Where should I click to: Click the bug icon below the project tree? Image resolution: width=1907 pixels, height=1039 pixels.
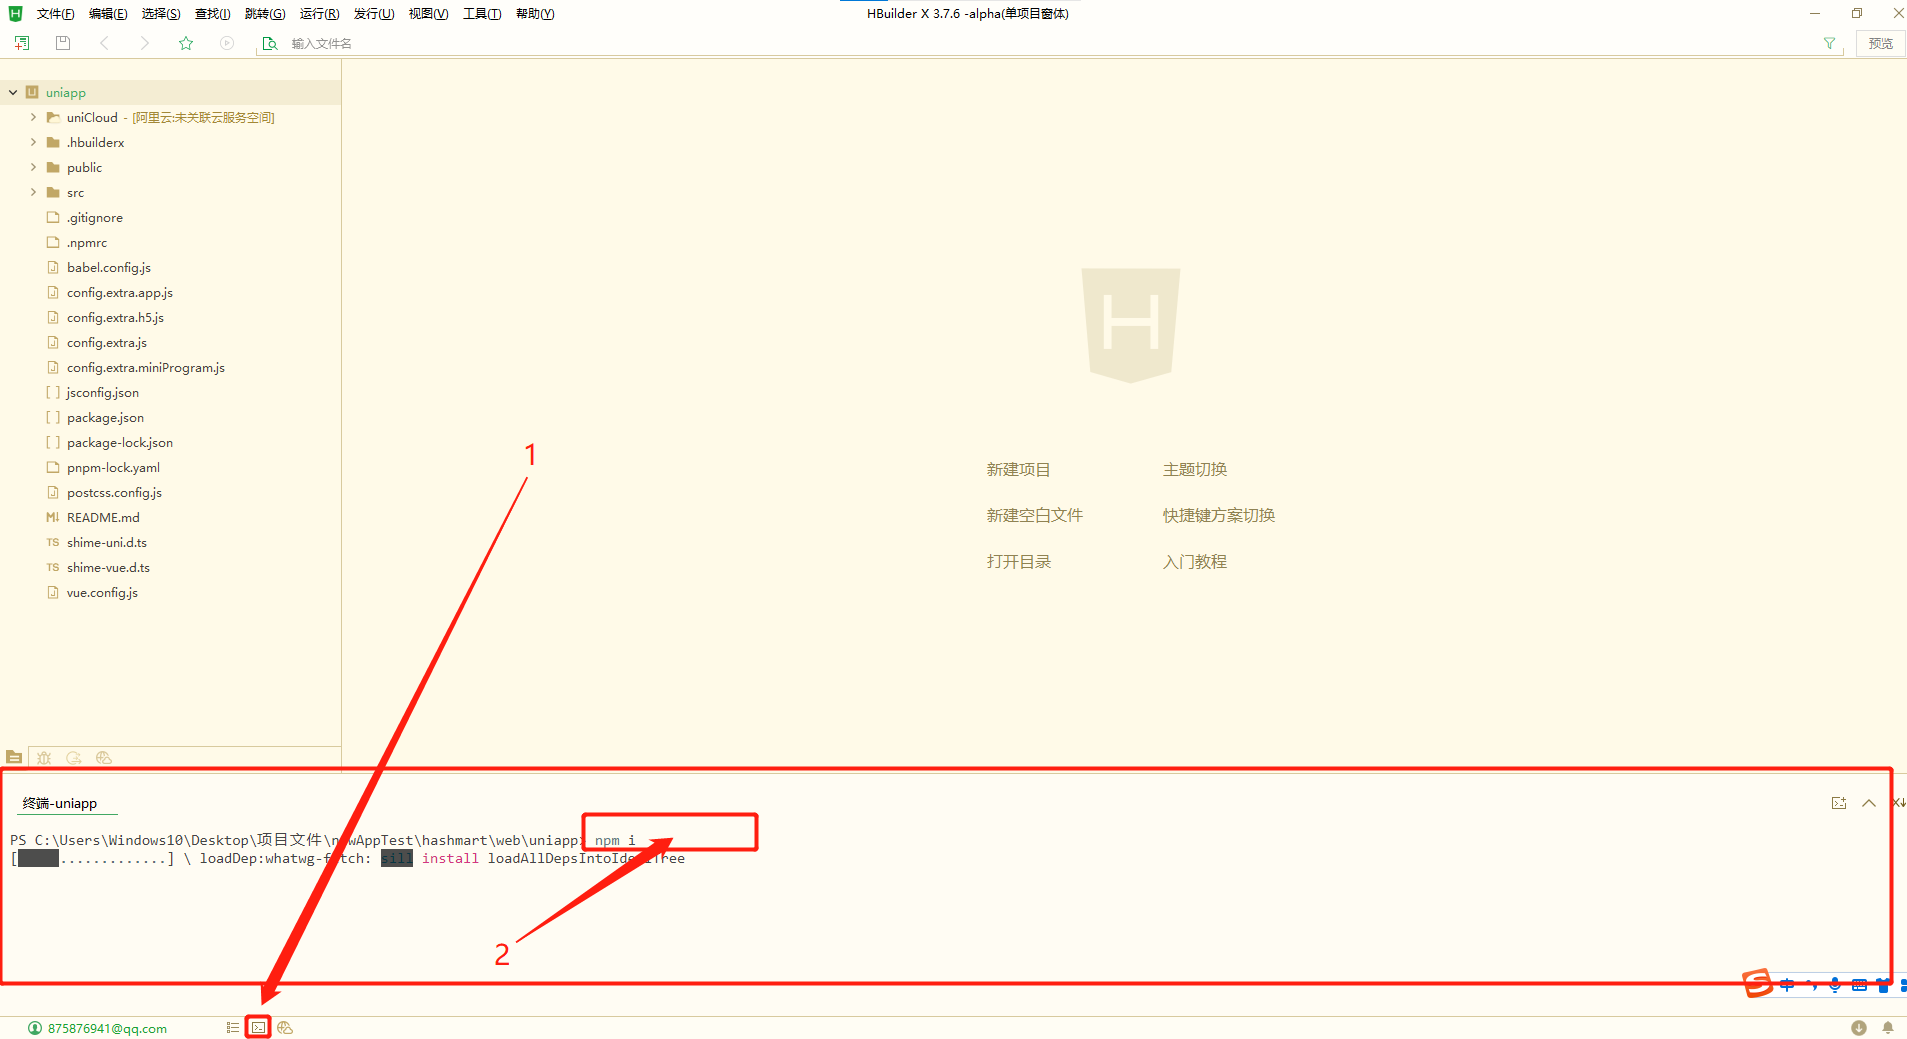[x=44, y=757]
